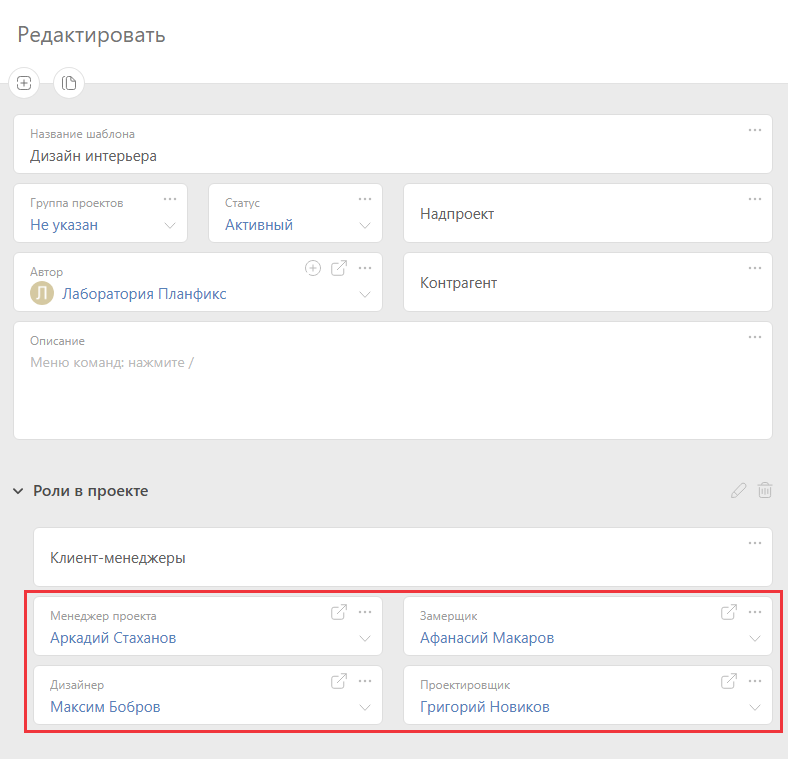The width and height of the screenshot is (788, 759).
Task: Open external link icon for Дизайнер
Action: pos(339,681)
